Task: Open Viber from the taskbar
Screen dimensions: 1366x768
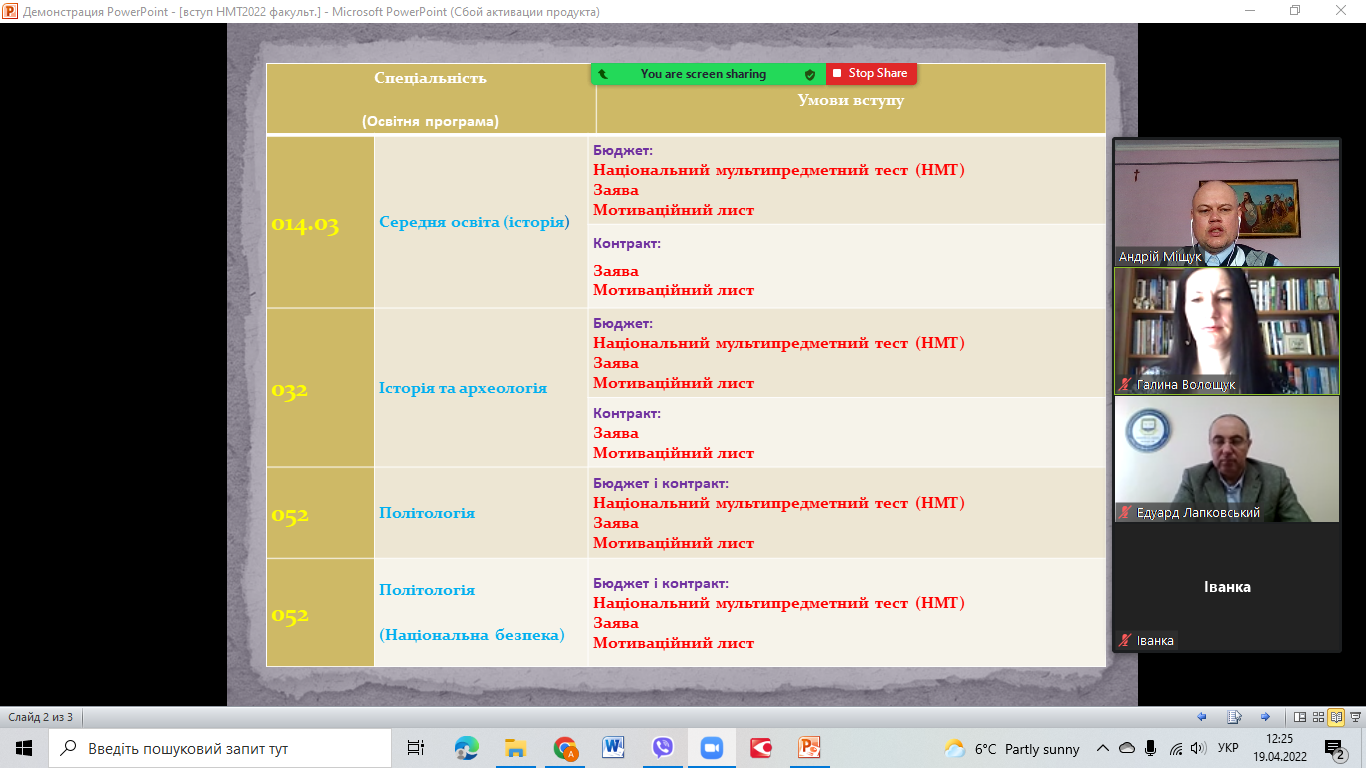Action: 662,748
